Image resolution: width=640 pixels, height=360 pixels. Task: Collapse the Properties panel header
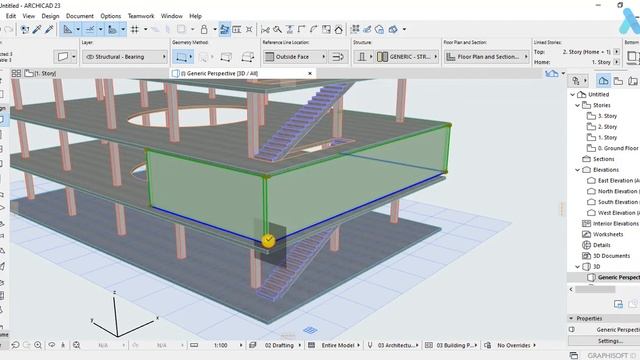coord(571,318)
